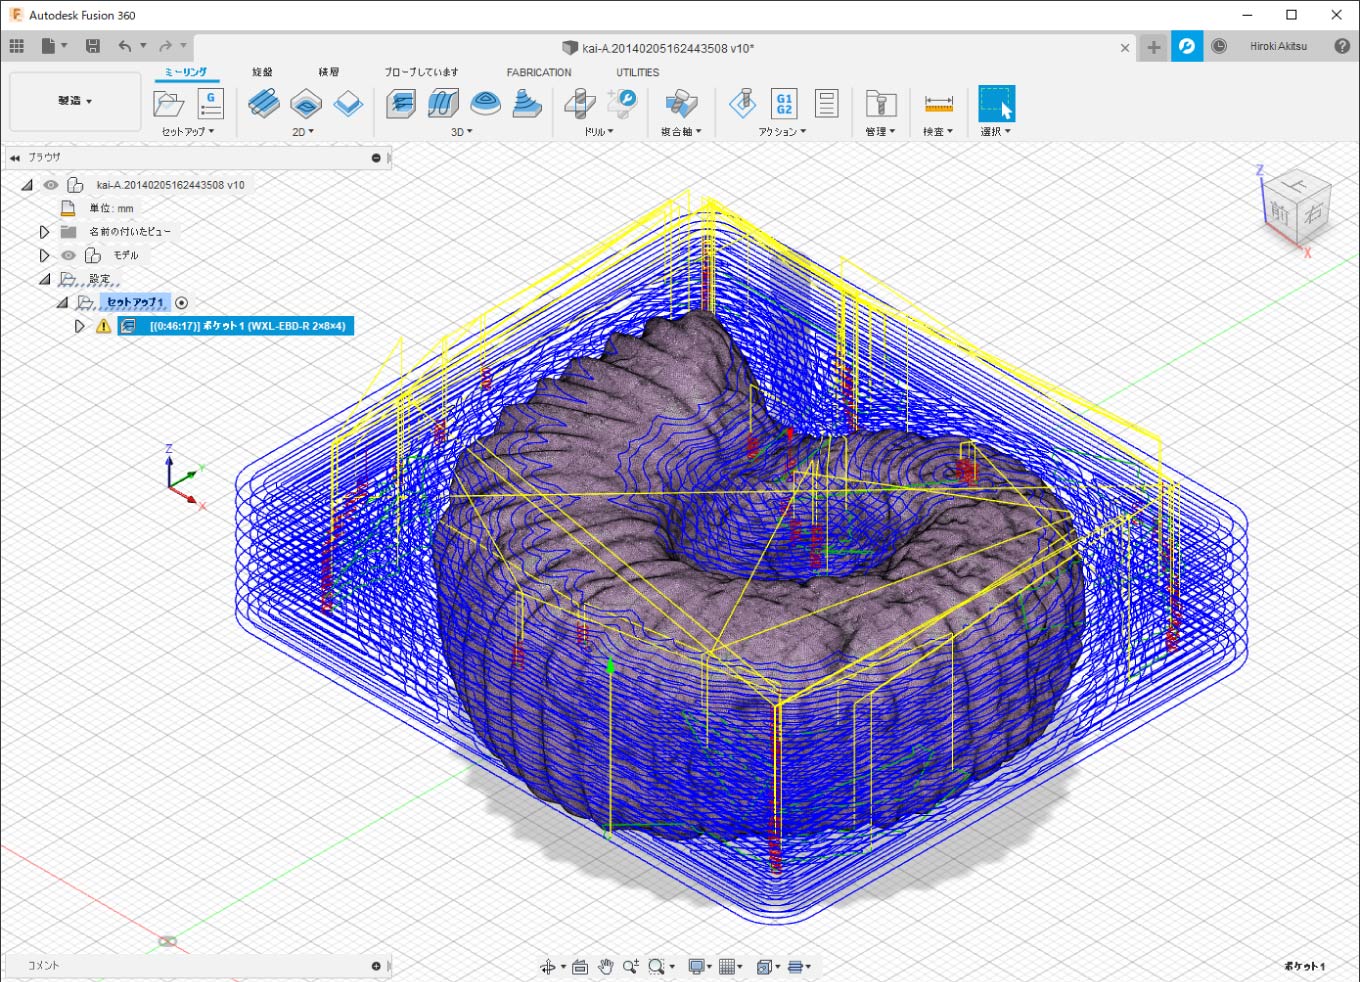Open the Job Status clock icon
This screenshot has width=1360, height=982.
[x=1219, y=46]
